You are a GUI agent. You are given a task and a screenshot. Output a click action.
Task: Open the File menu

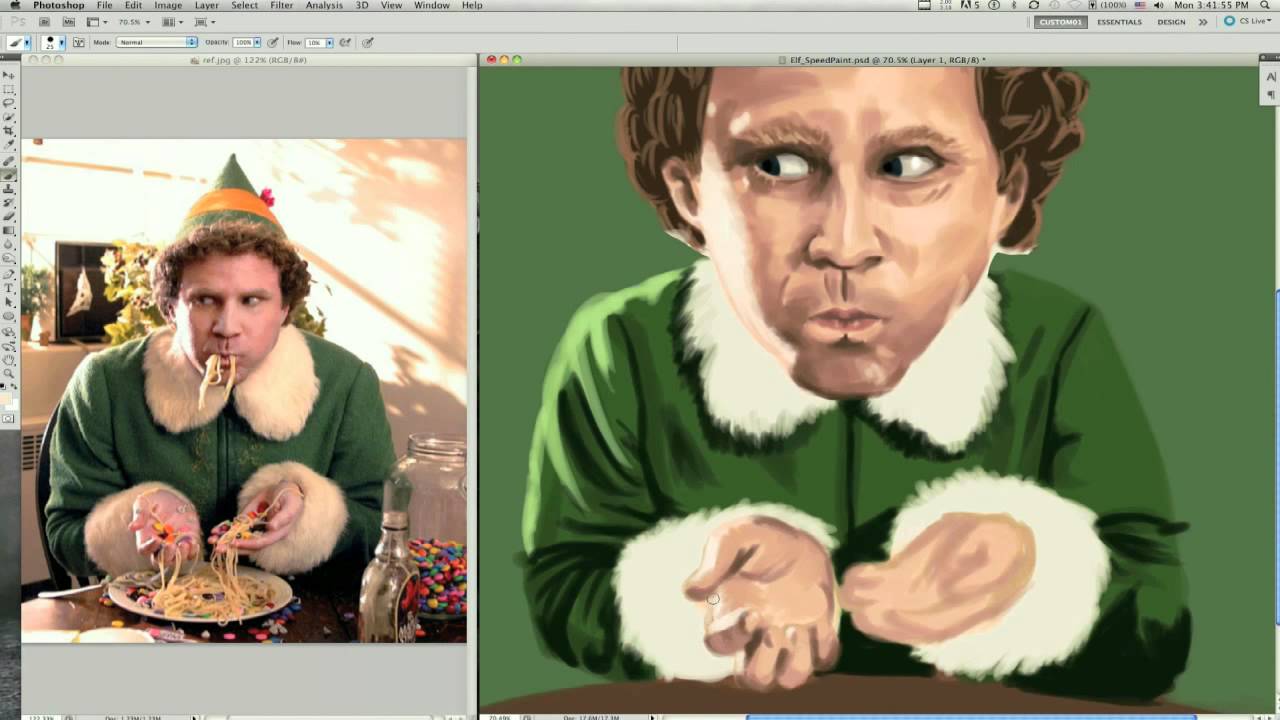click(x=104, y=5)
